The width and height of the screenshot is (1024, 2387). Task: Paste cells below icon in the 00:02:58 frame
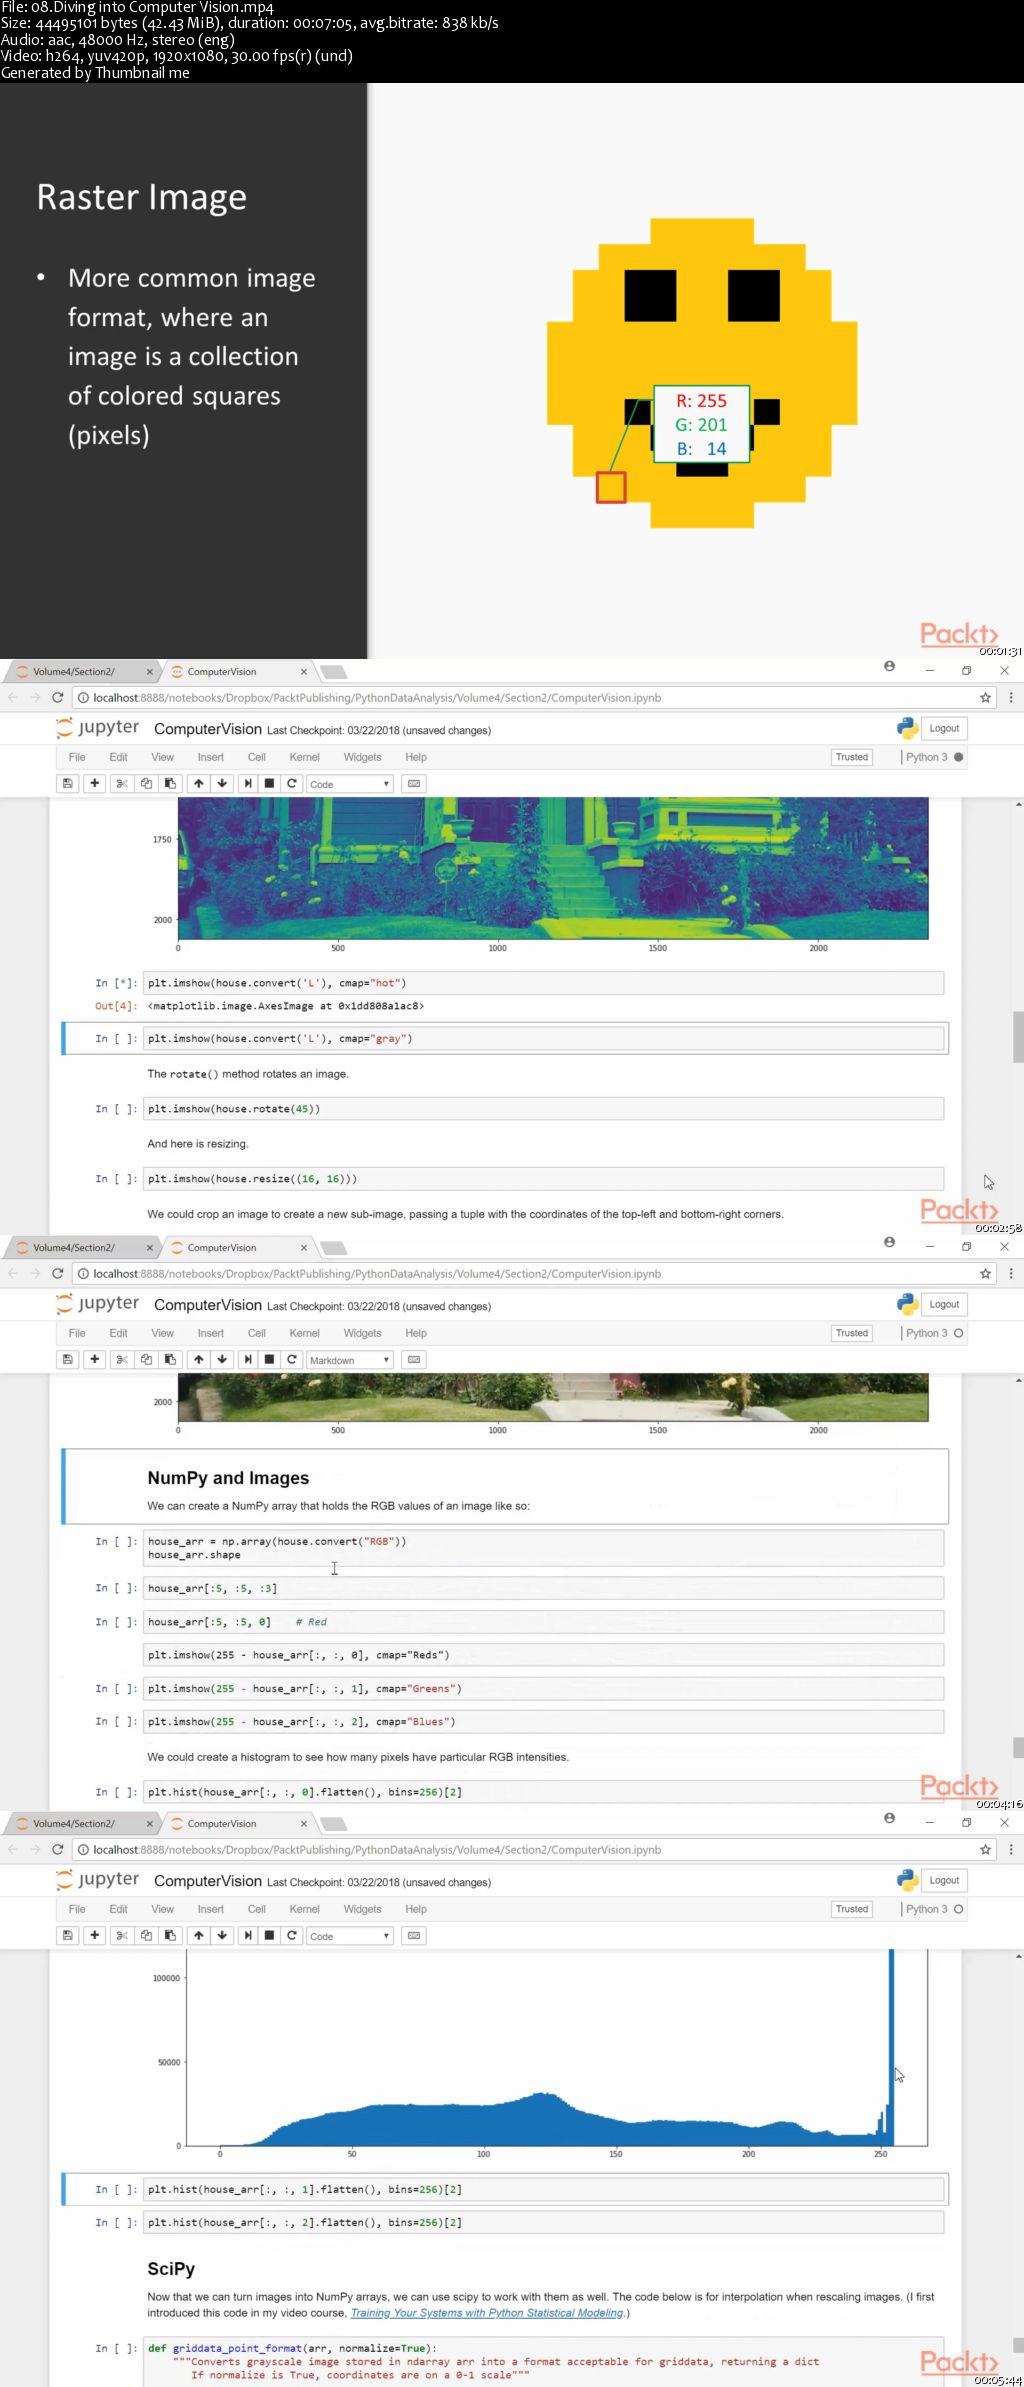coord(170,783)
